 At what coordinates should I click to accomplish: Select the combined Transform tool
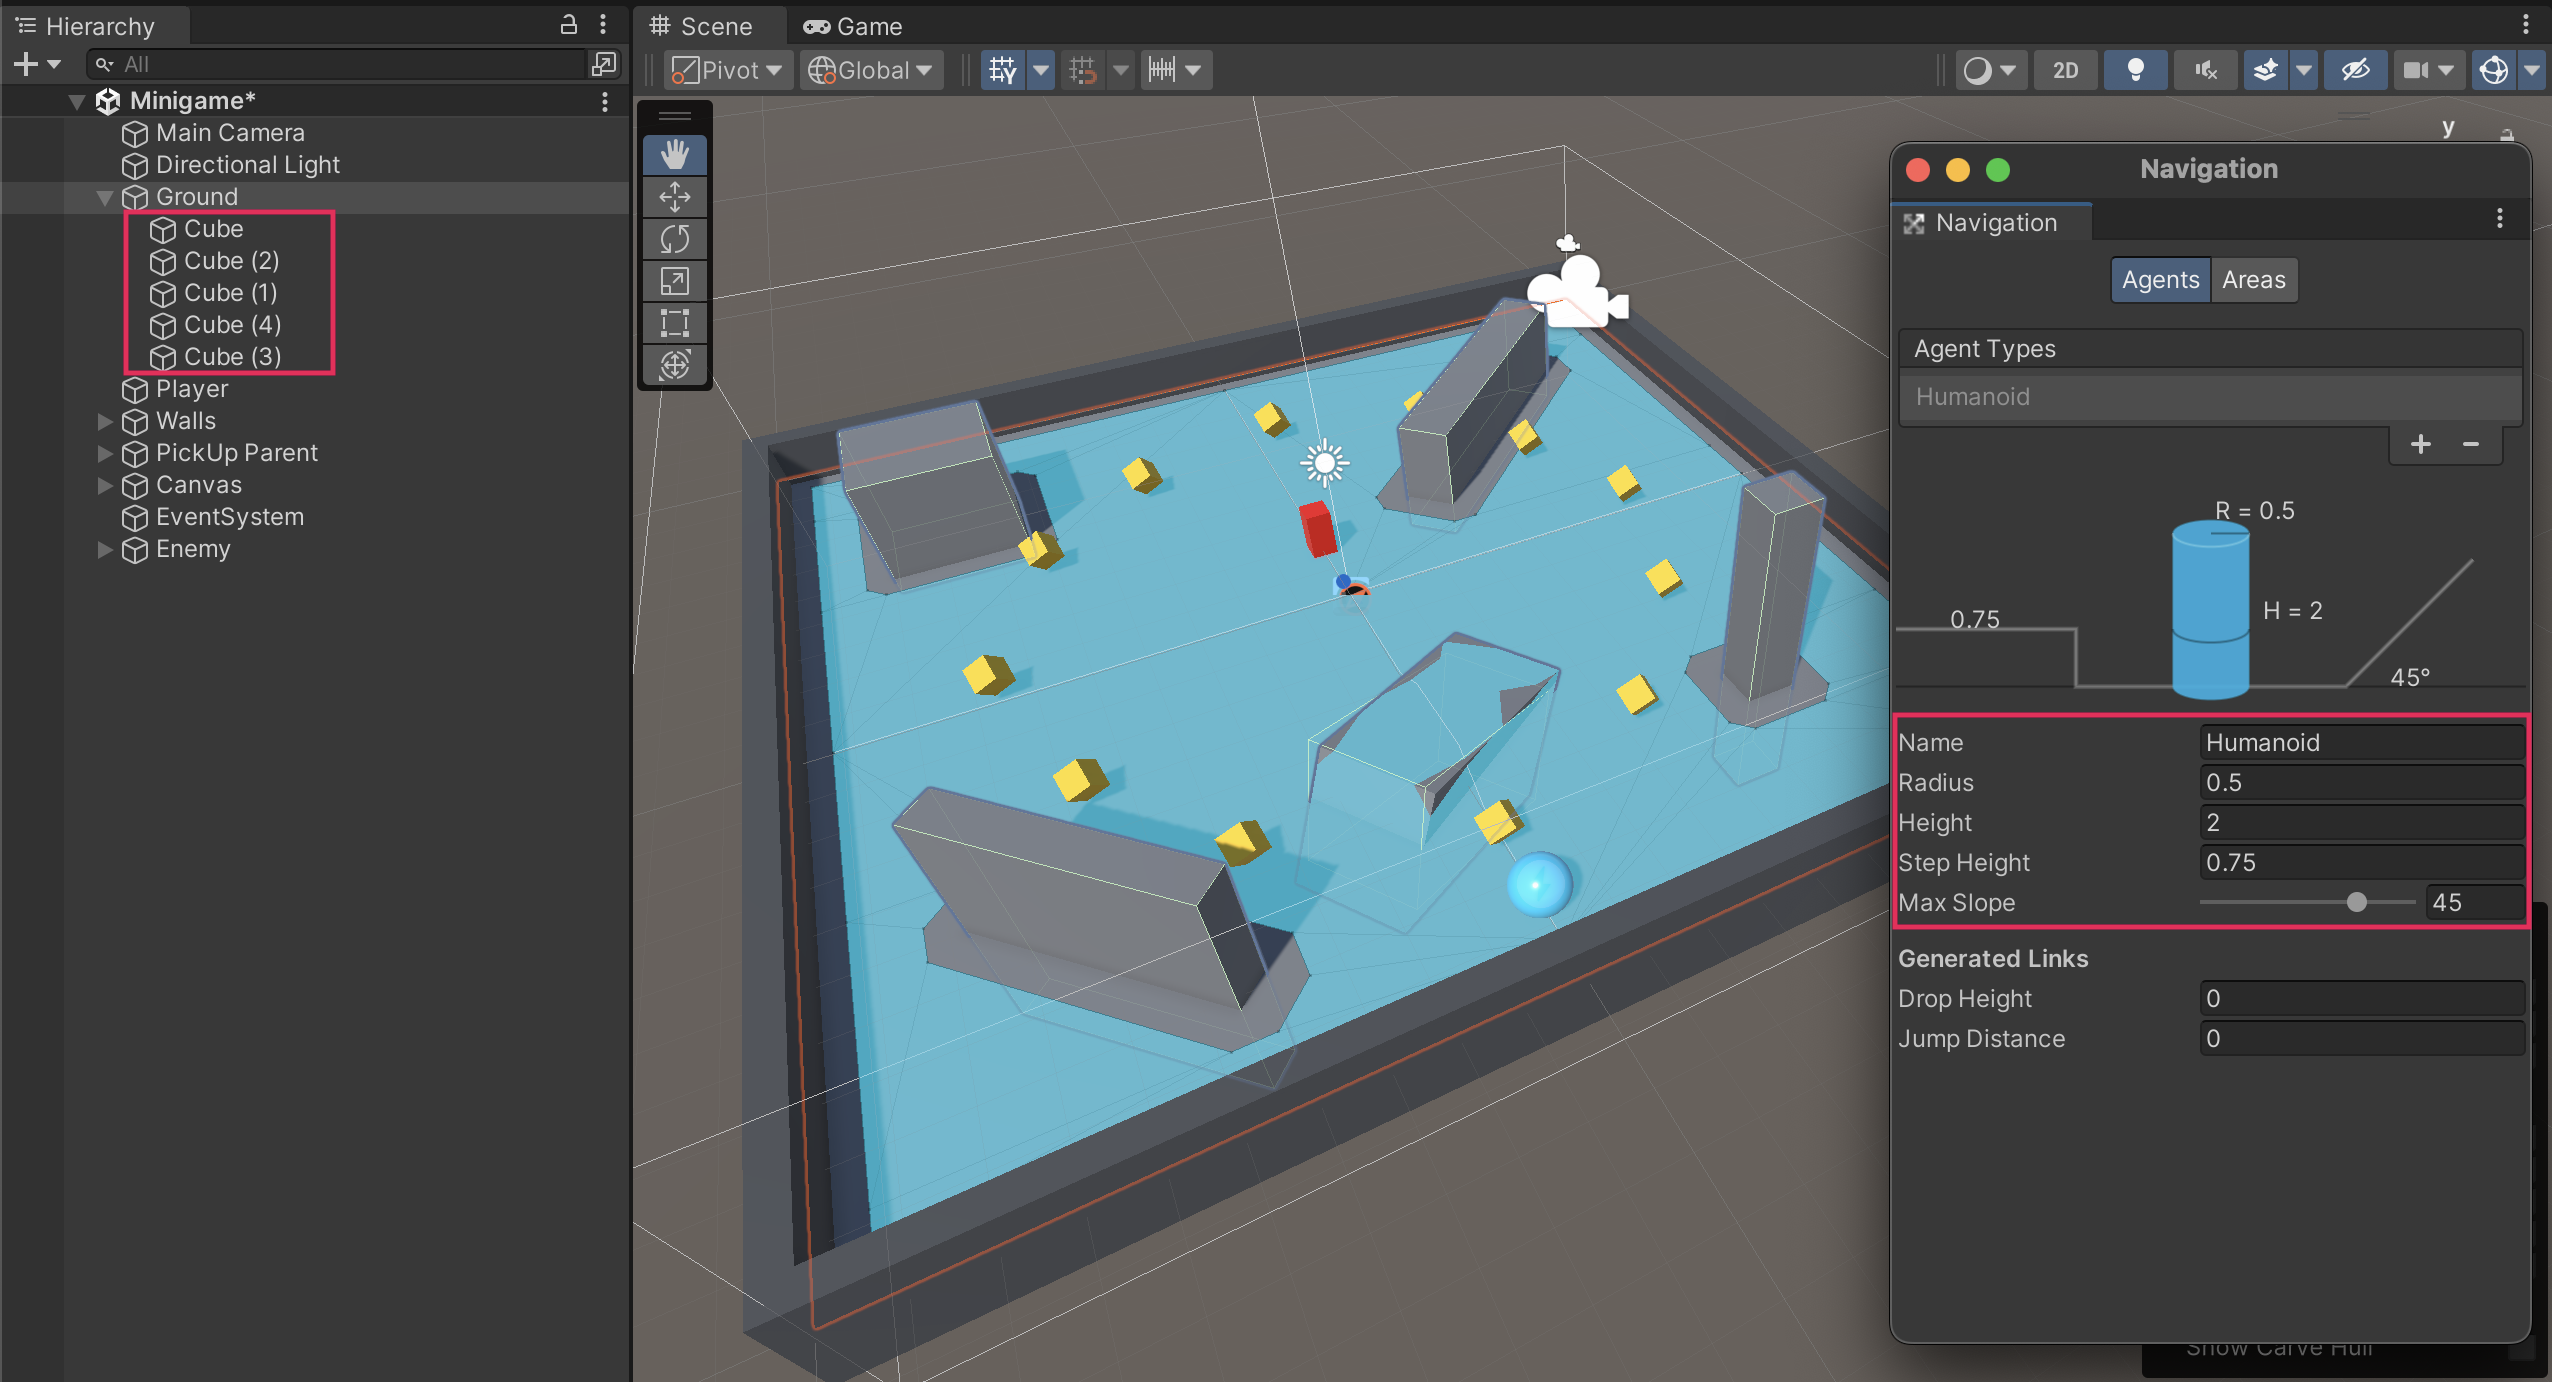(675, 365)
